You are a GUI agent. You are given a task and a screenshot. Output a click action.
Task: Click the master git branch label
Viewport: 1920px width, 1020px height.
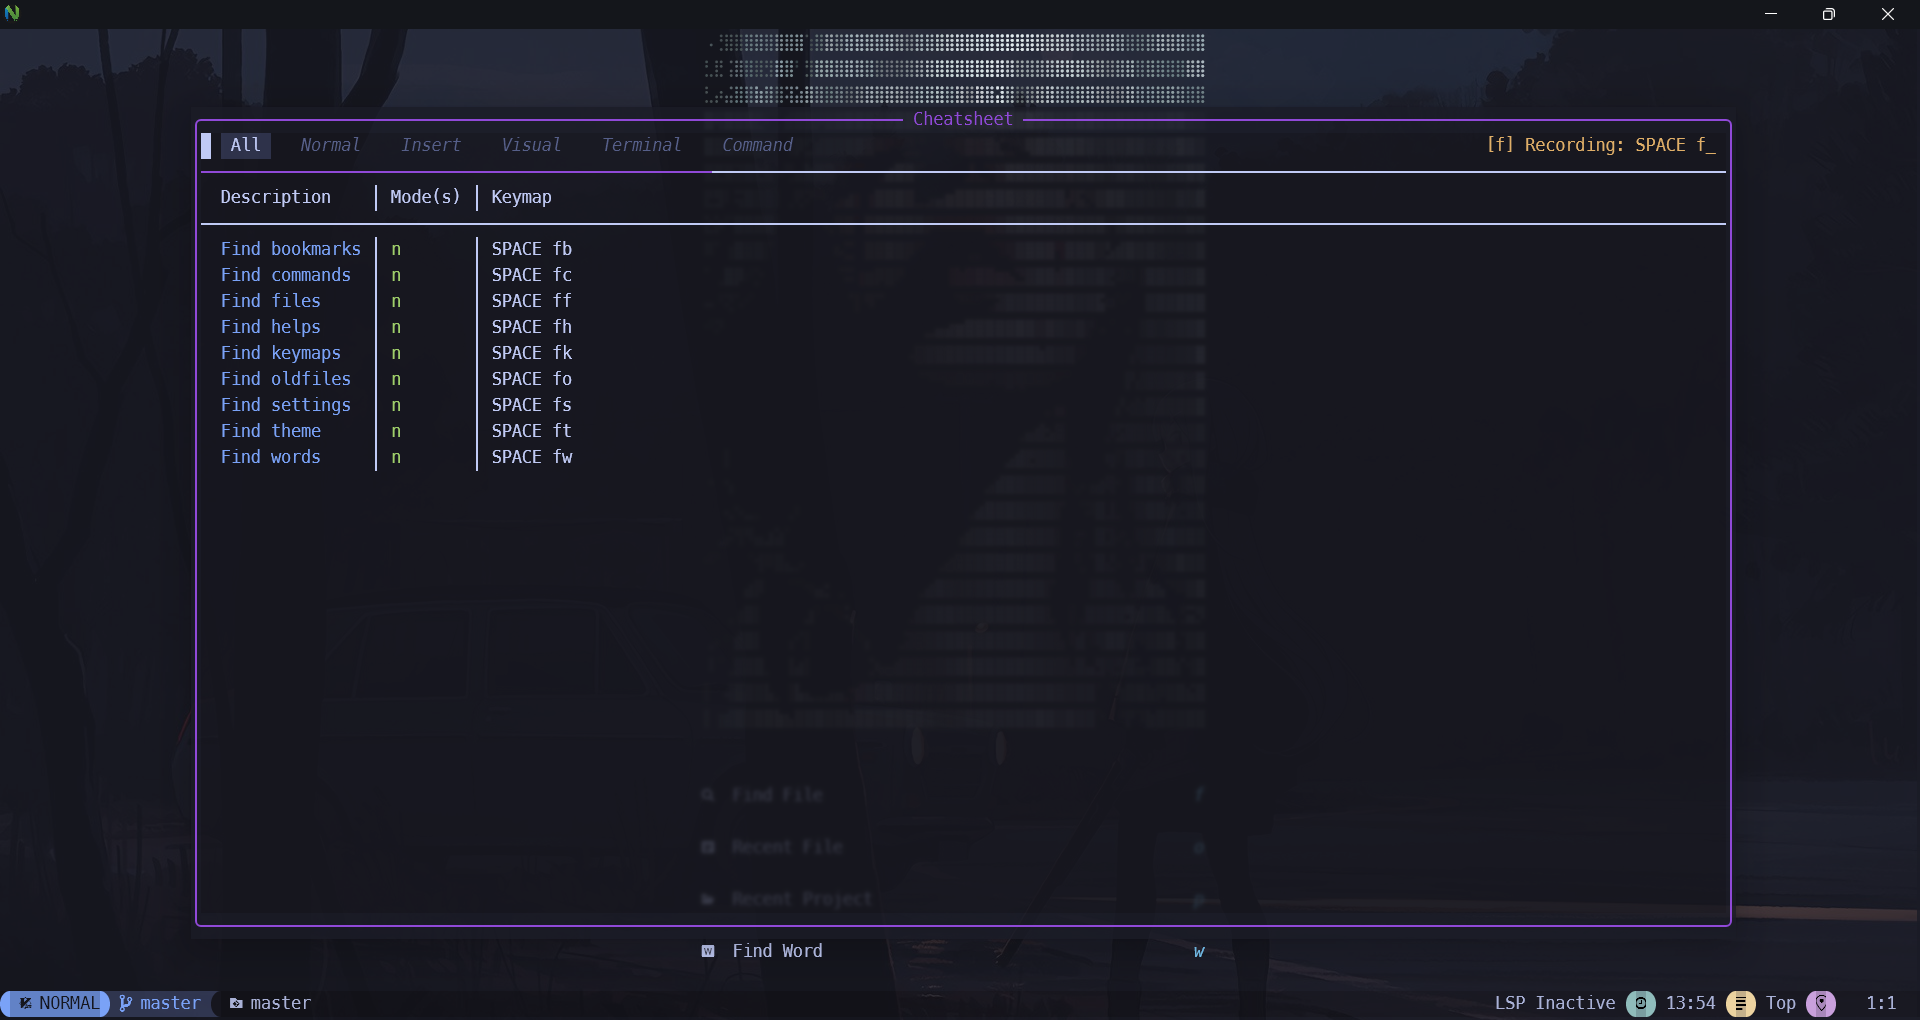(170, 1003)
